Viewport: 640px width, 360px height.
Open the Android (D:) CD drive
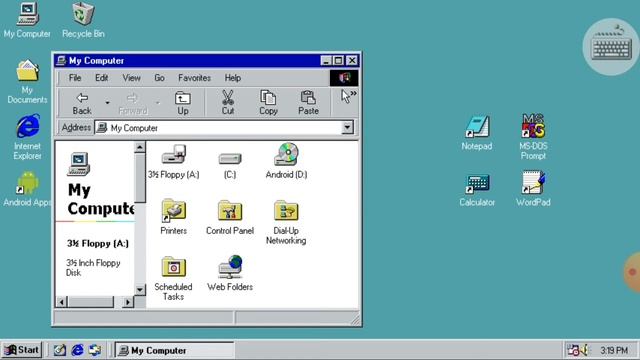coord(286,161)
